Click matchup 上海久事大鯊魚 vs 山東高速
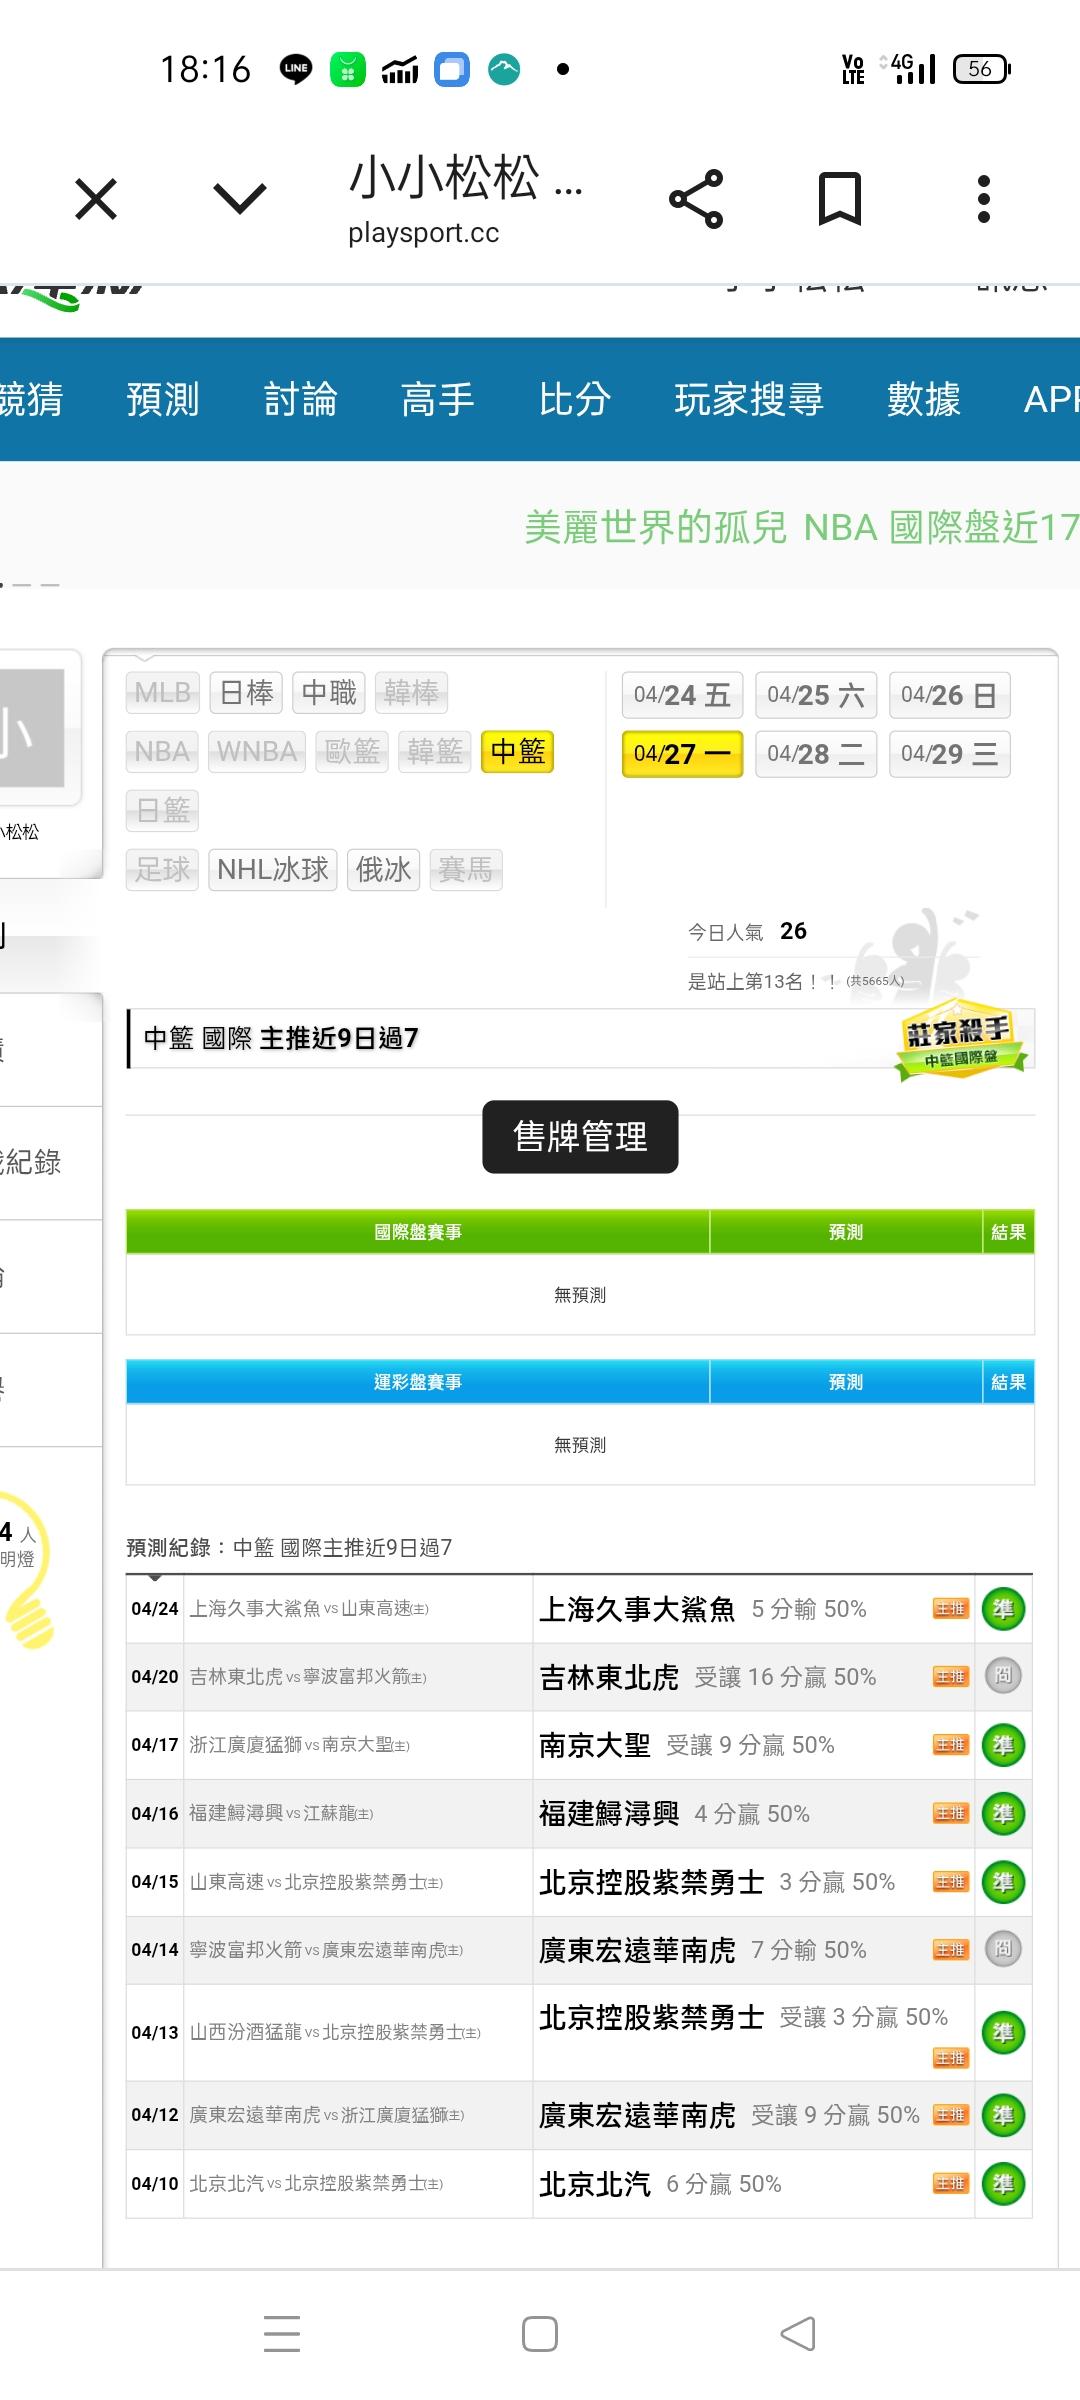 (x=309, y=1609)
